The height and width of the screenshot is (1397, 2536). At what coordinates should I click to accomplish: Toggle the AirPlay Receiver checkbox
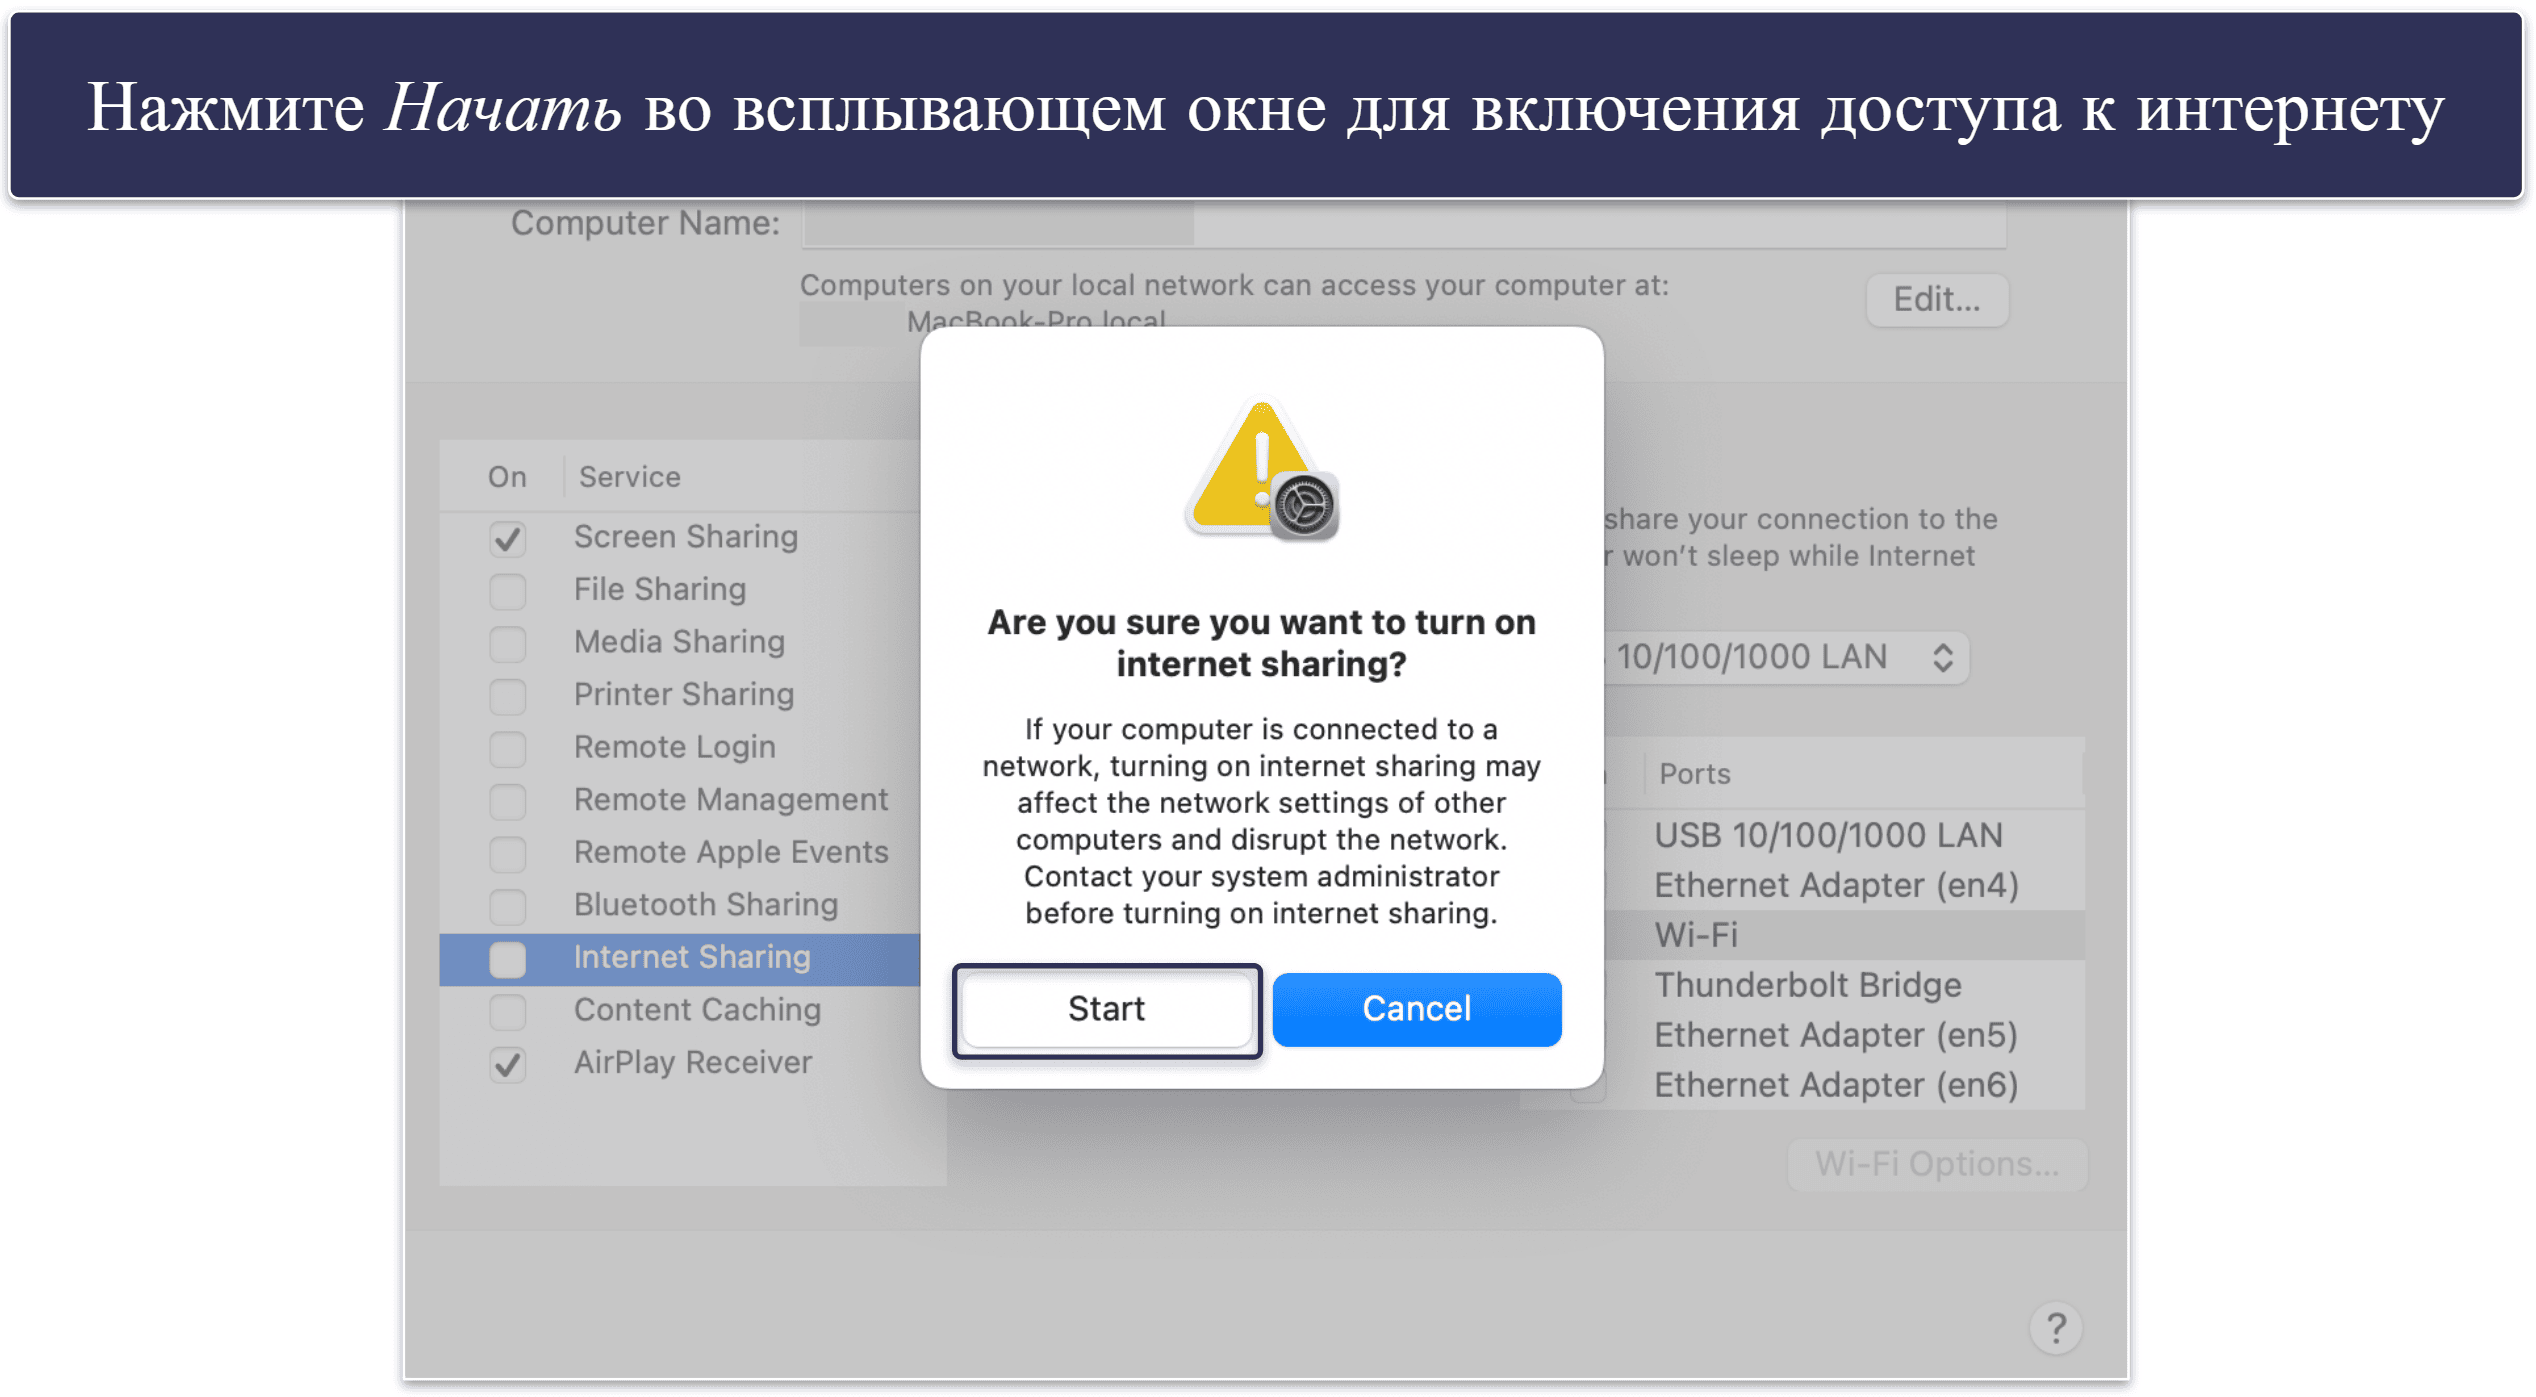click(x=507, y=1064)
